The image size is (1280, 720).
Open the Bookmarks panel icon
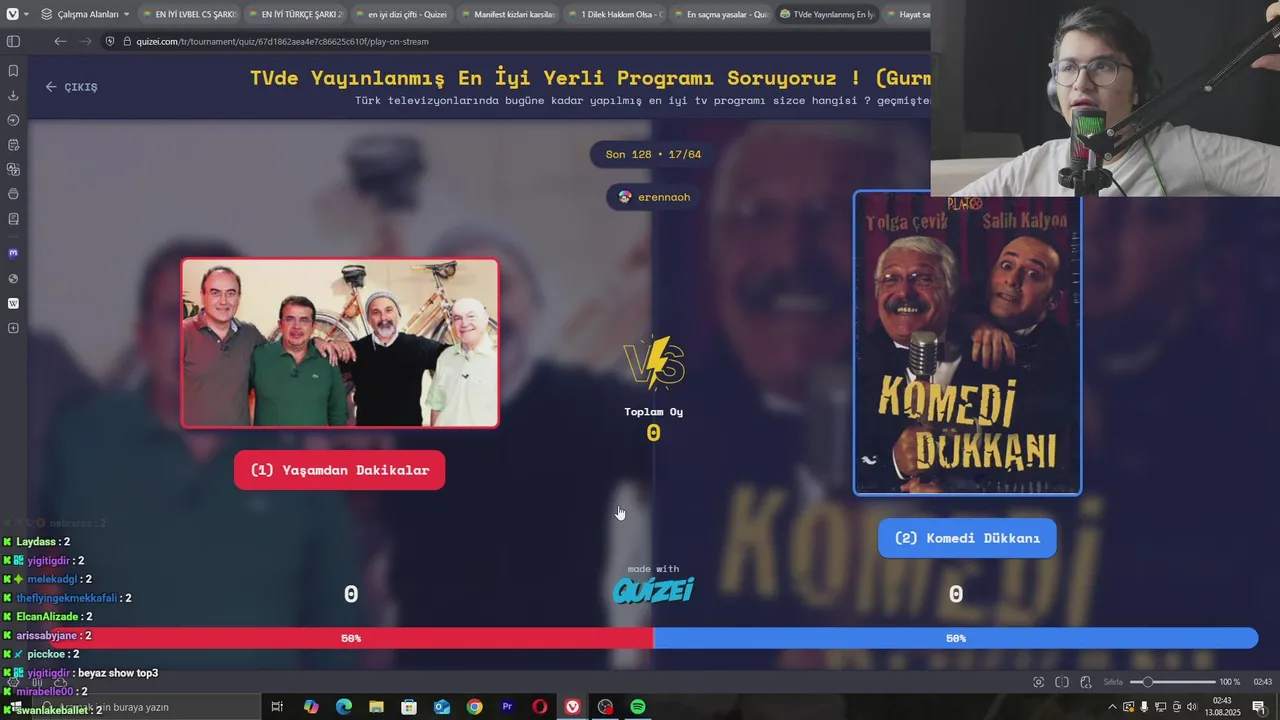tap(13, 71)
